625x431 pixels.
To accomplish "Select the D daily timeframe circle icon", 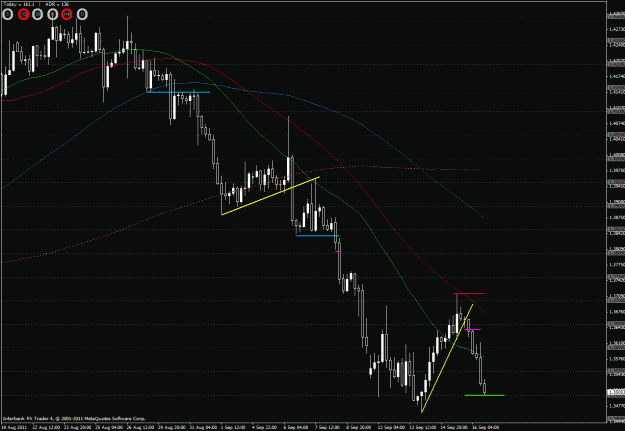I will (x=82, y=14).
